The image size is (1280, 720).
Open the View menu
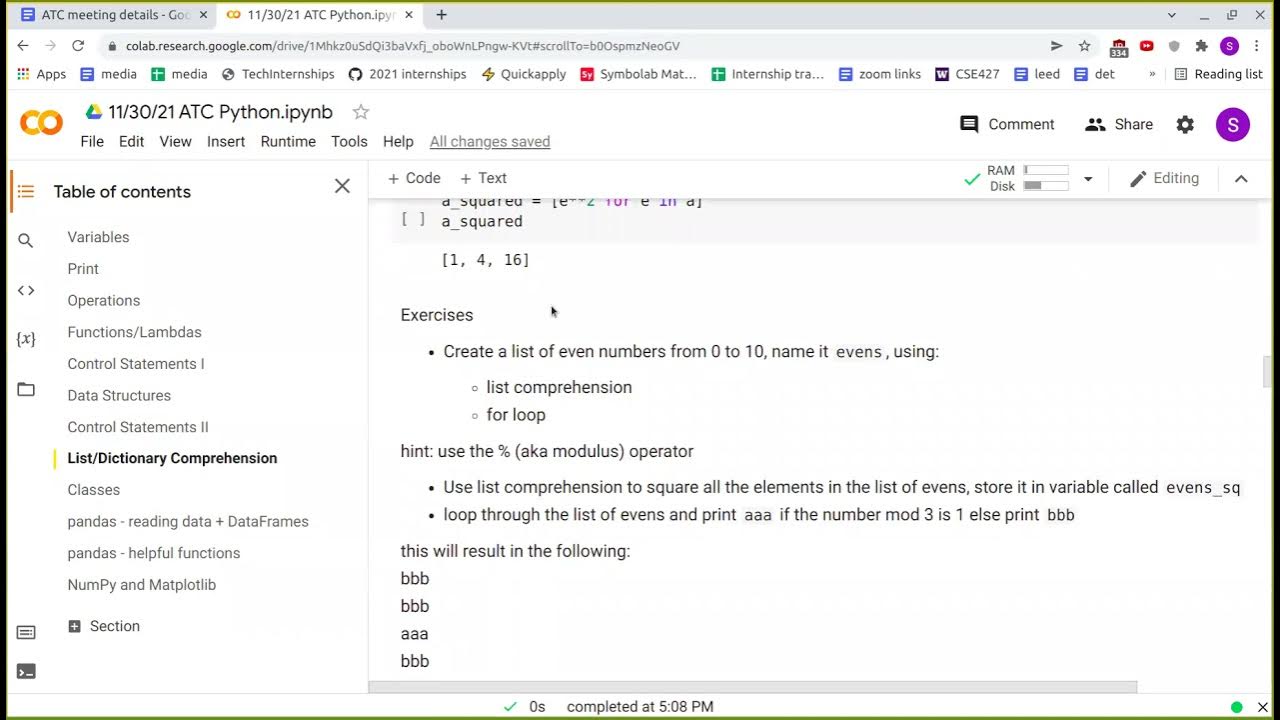[x=175, y=141]
